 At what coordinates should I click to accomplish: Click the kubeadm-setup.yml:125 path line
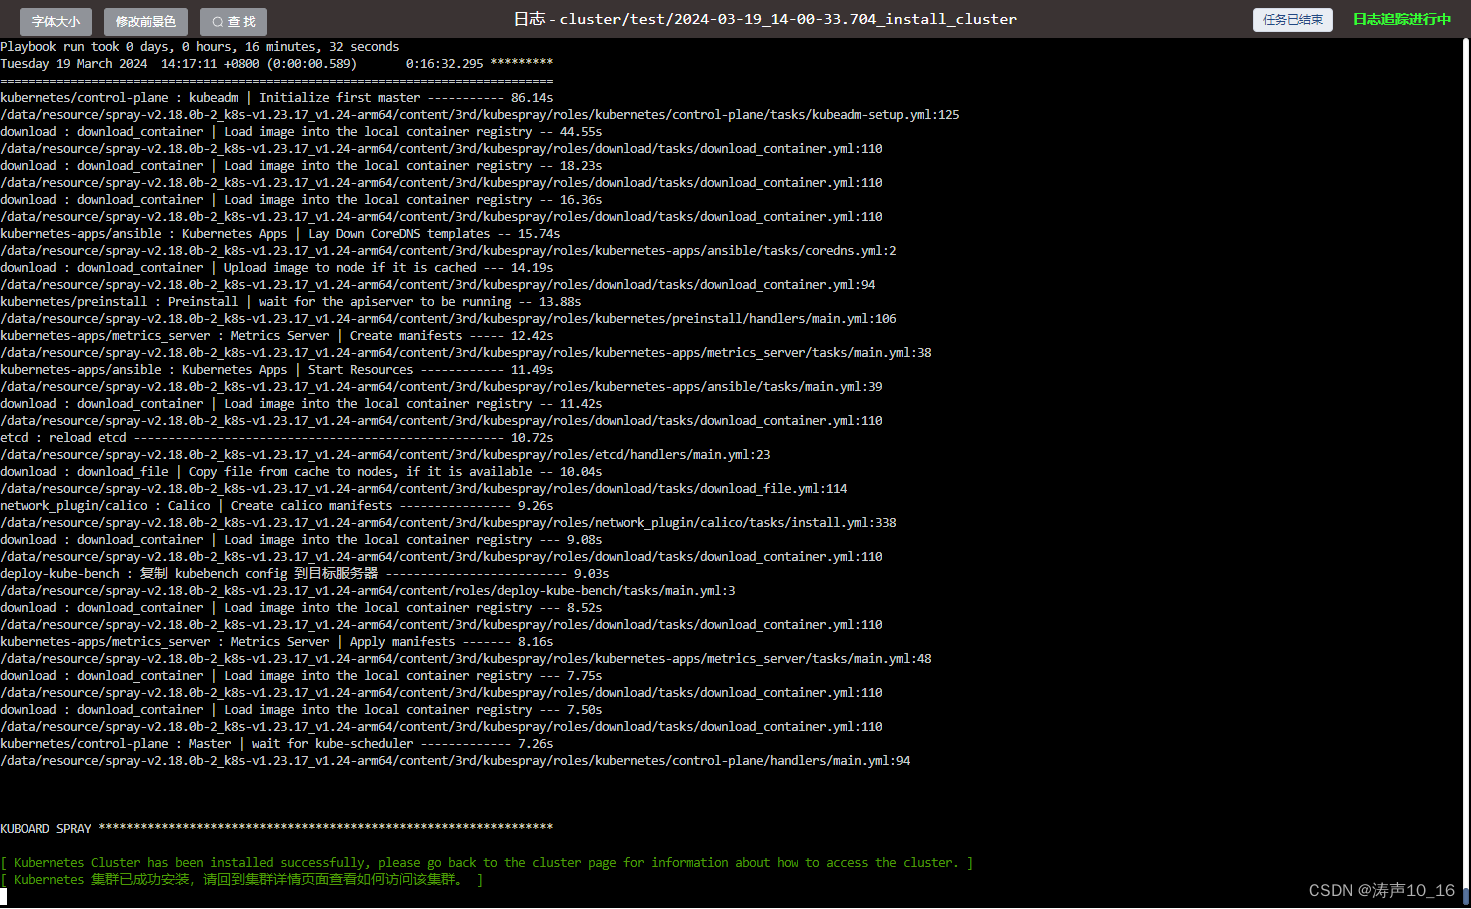[480, 115]
